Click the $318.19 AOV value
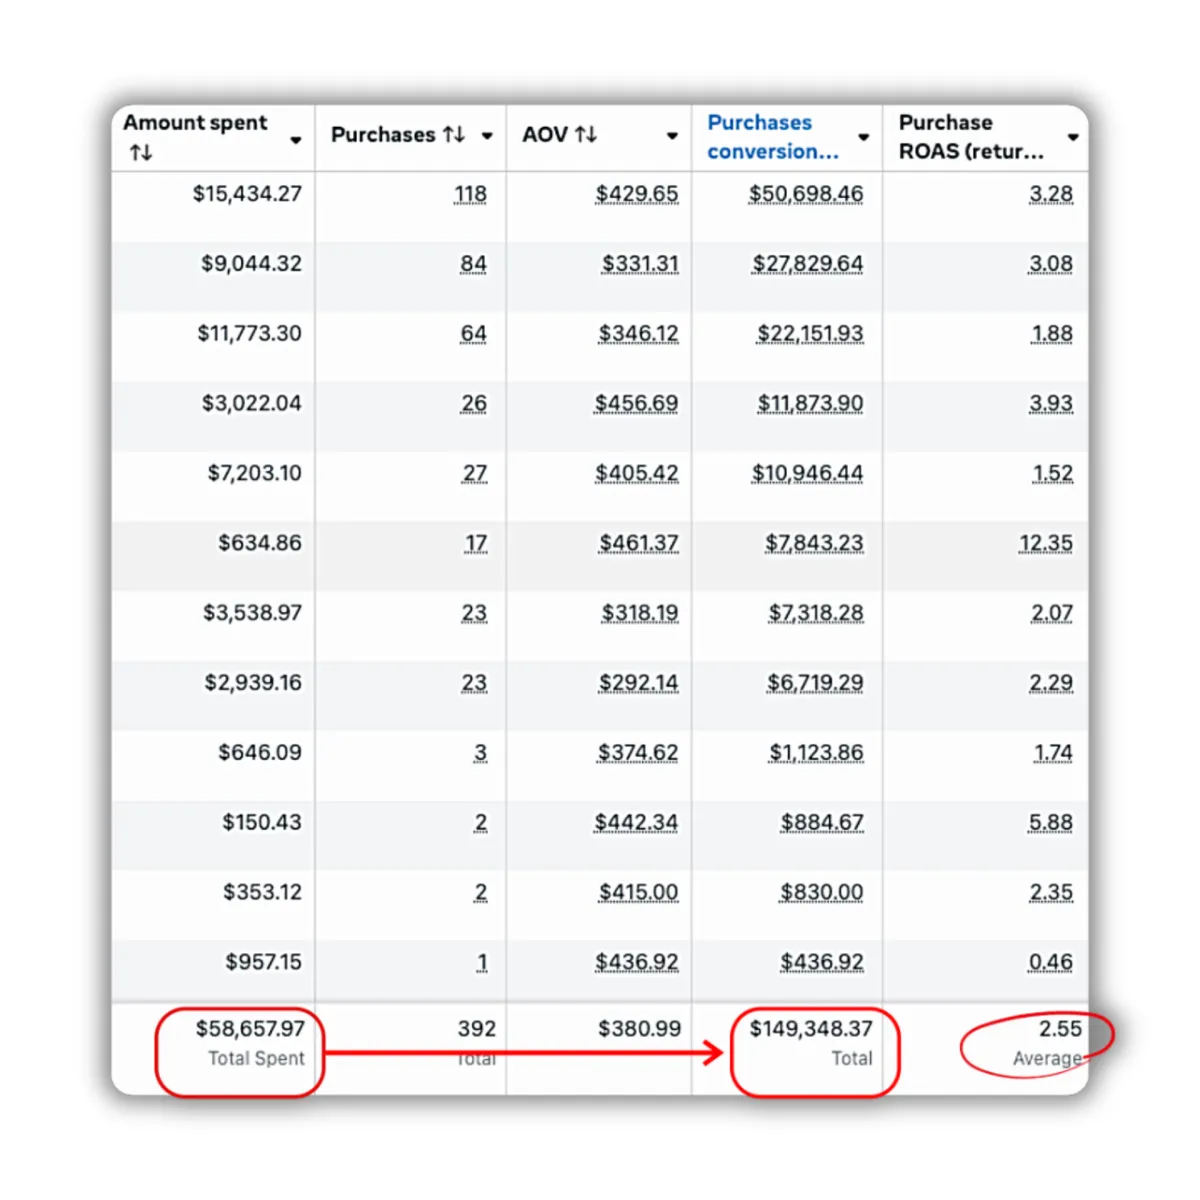This screenshot has height=1200, width=1200. 640,613
